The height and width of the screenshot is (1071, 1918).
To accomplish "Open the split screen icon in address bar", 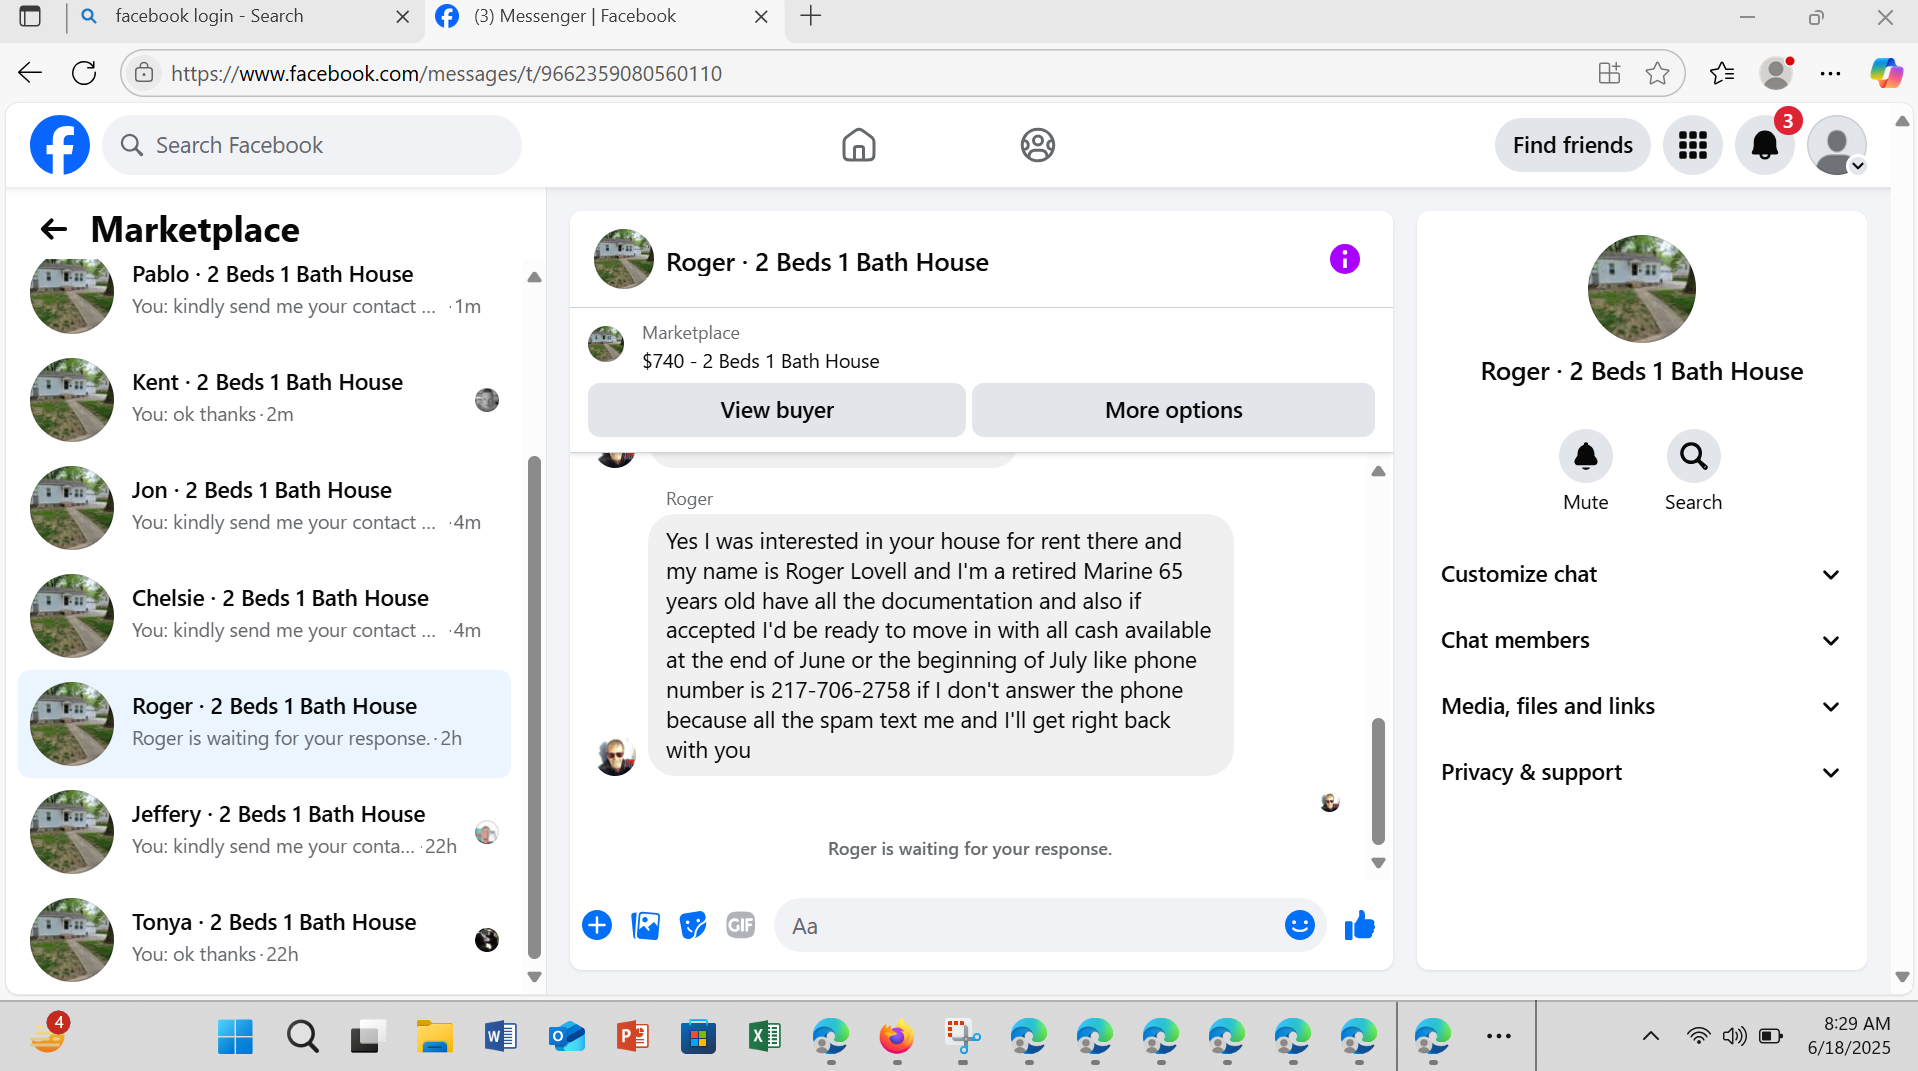I will click(1609, 73).
